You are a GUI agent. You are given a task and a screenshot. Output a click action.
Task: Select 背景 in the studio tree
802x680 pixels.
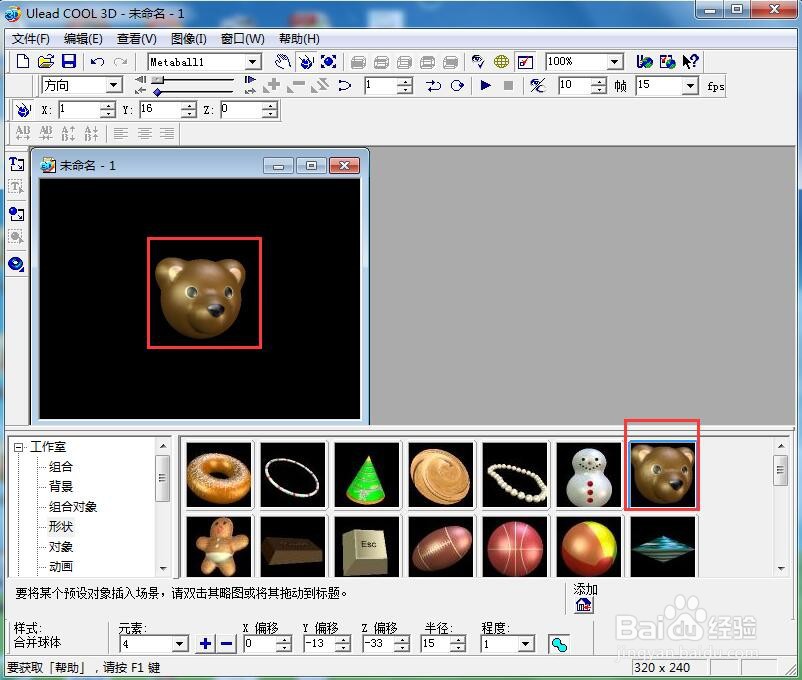coord(60,487)
